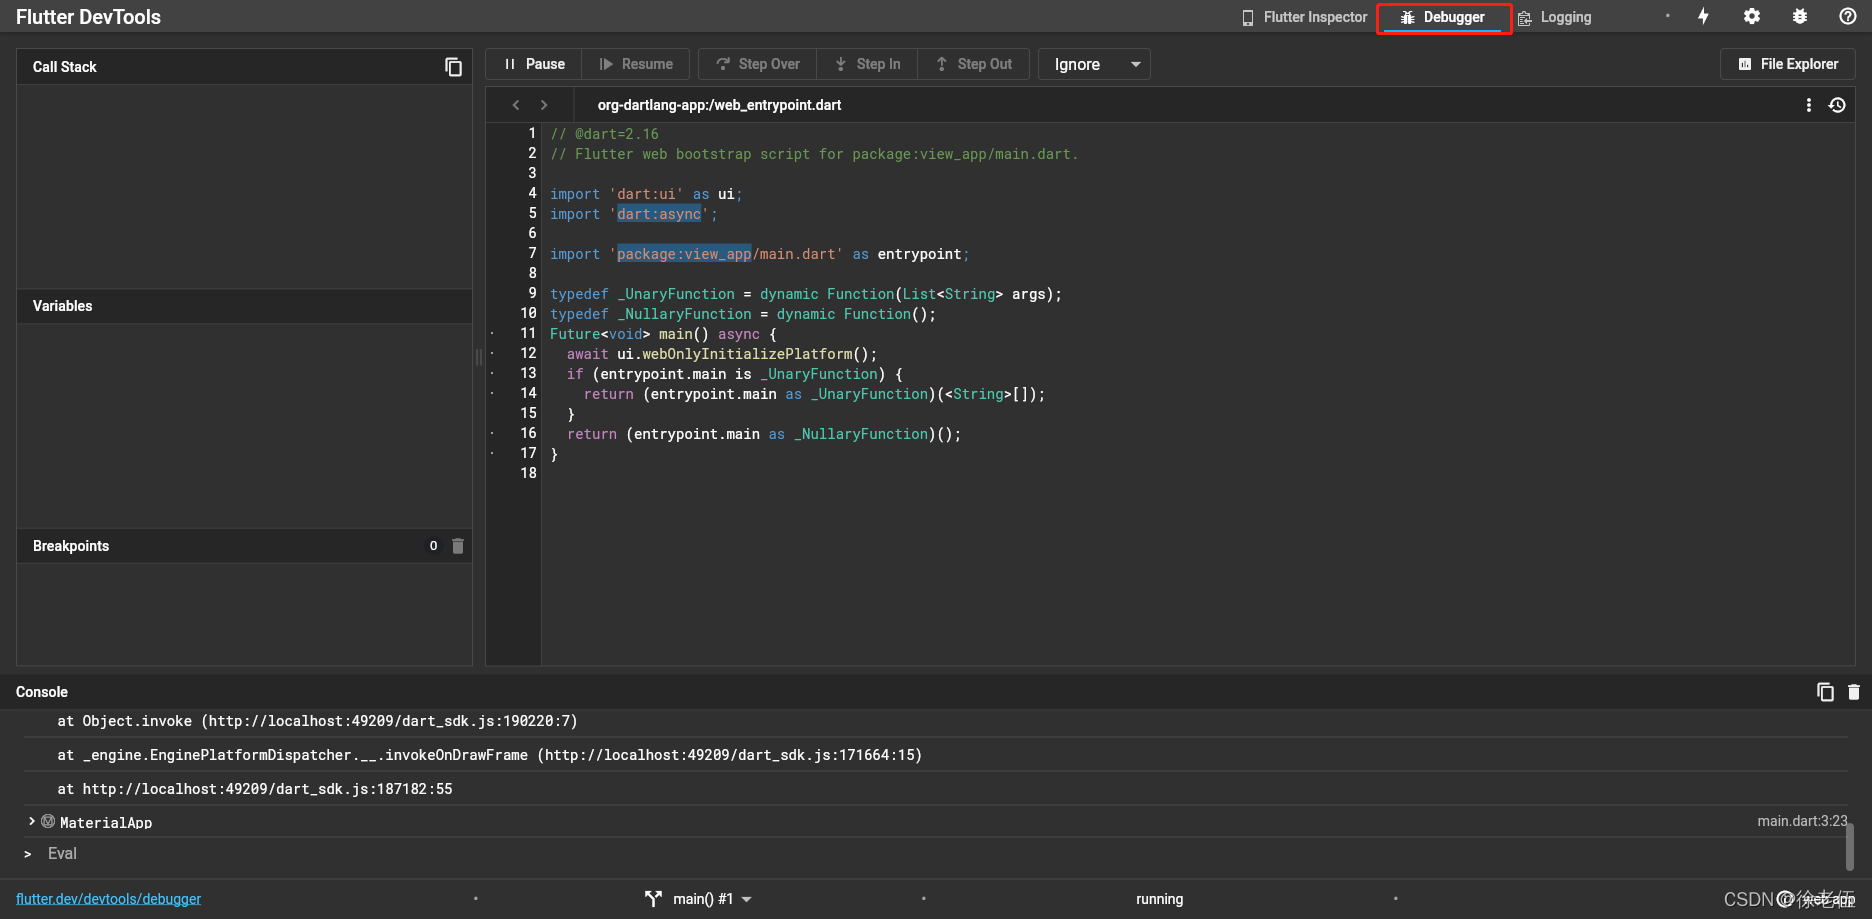
Task: Open the Ignore exceptions dropdown
Action: (x=1095, y=64)
